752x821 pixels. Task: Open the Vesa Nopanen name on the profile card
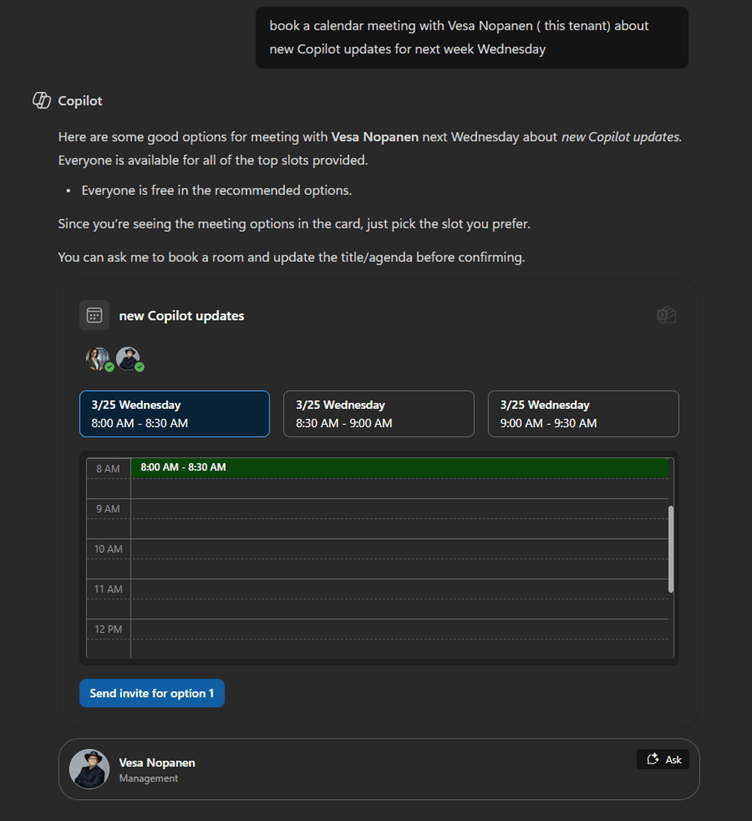157,762
